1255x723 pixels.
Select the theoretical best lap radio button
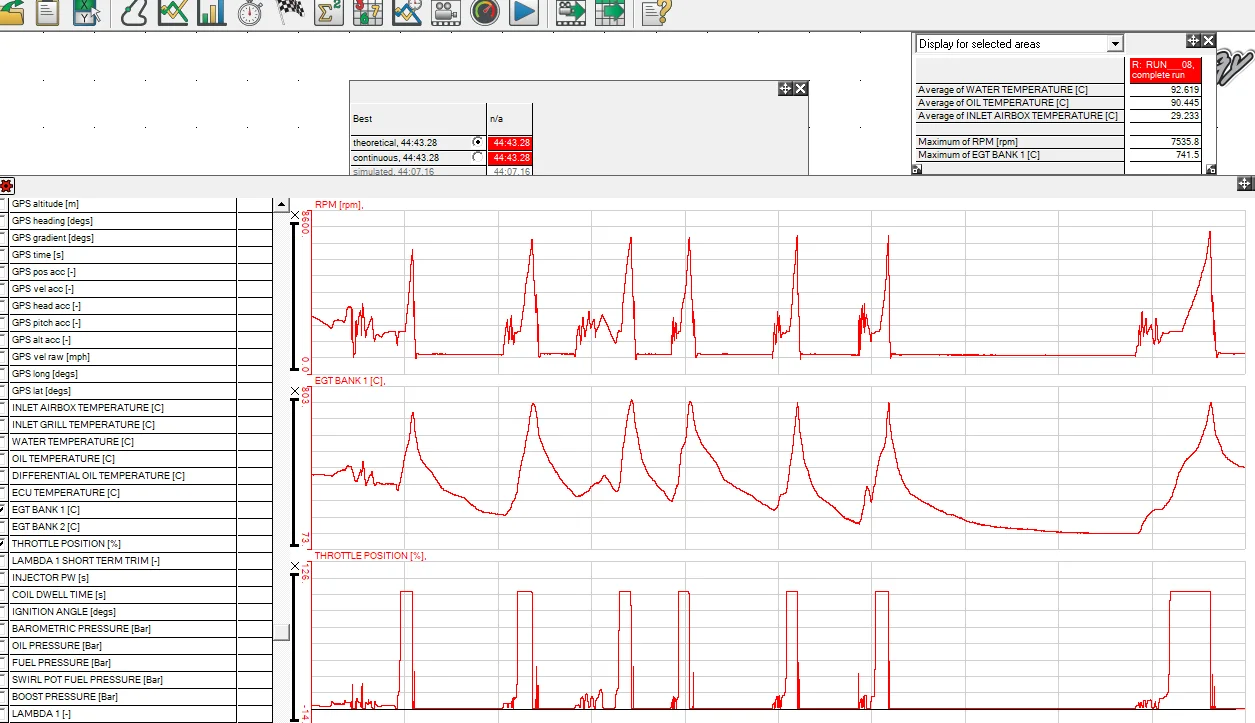pyautogui.click(x=477, y=142)
